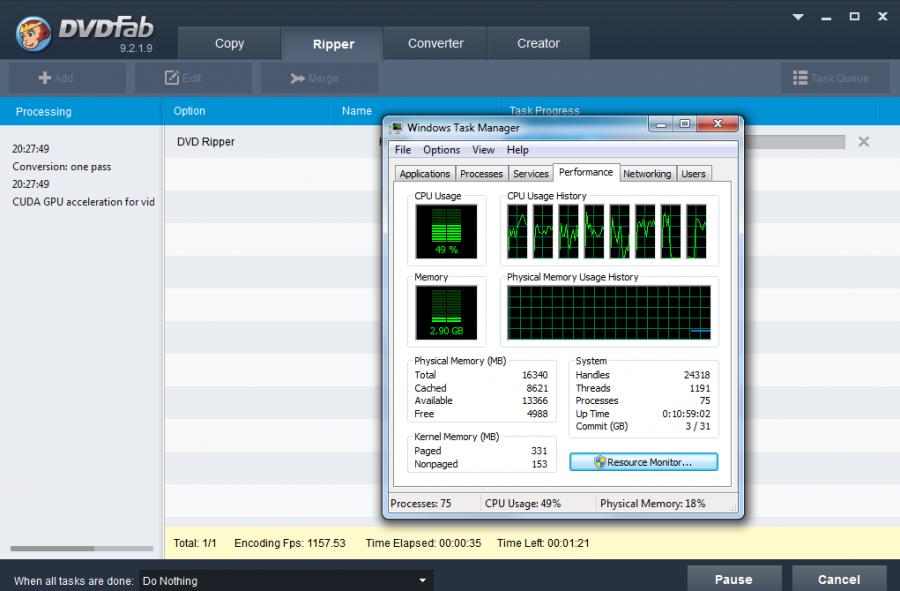Switch to the Processes tab in Task Manager
This screenshot has height=591, width=900.
point(481,174)
